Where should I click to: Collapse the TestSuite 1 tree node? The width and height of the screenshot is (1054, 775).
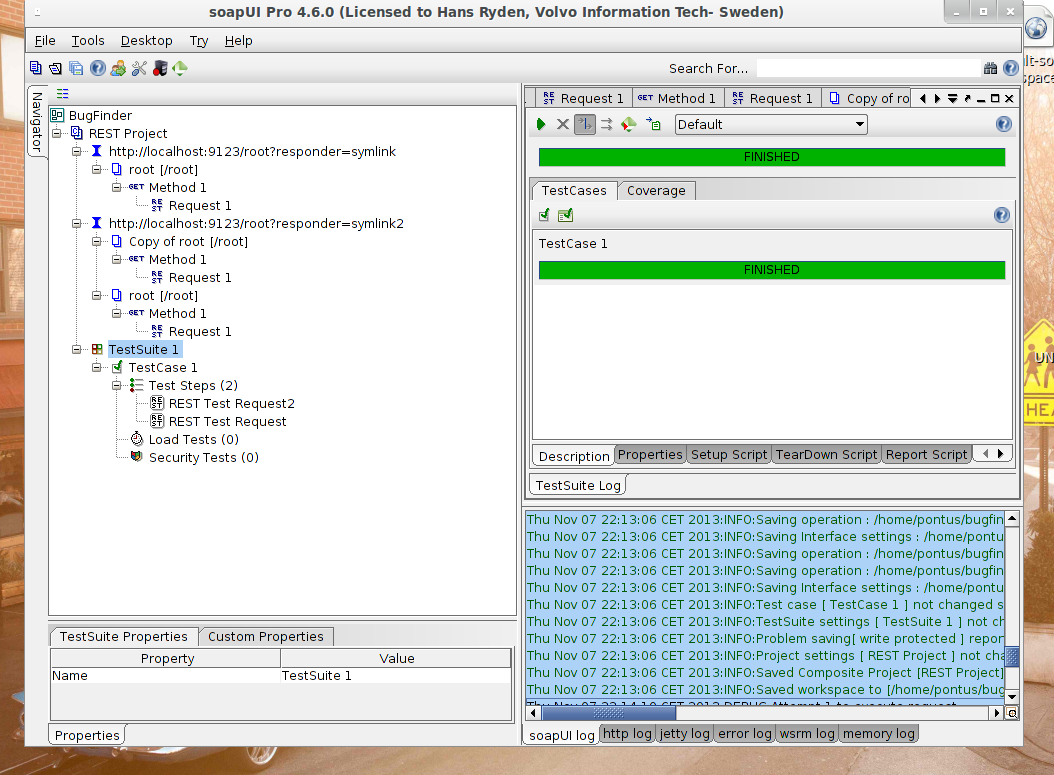pyautogui.click(x=77, y=350)
